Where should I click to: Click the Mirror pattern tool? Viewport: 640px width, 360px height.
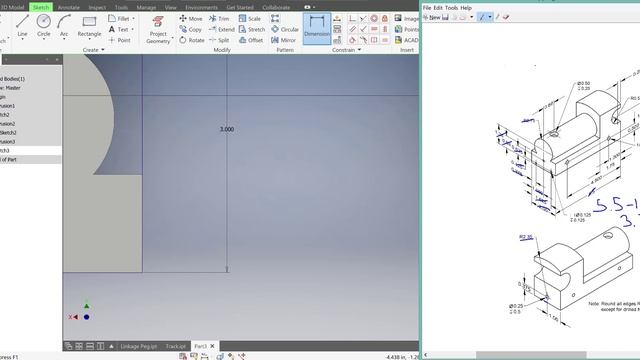pyautogui.click(x=283, y=40)
